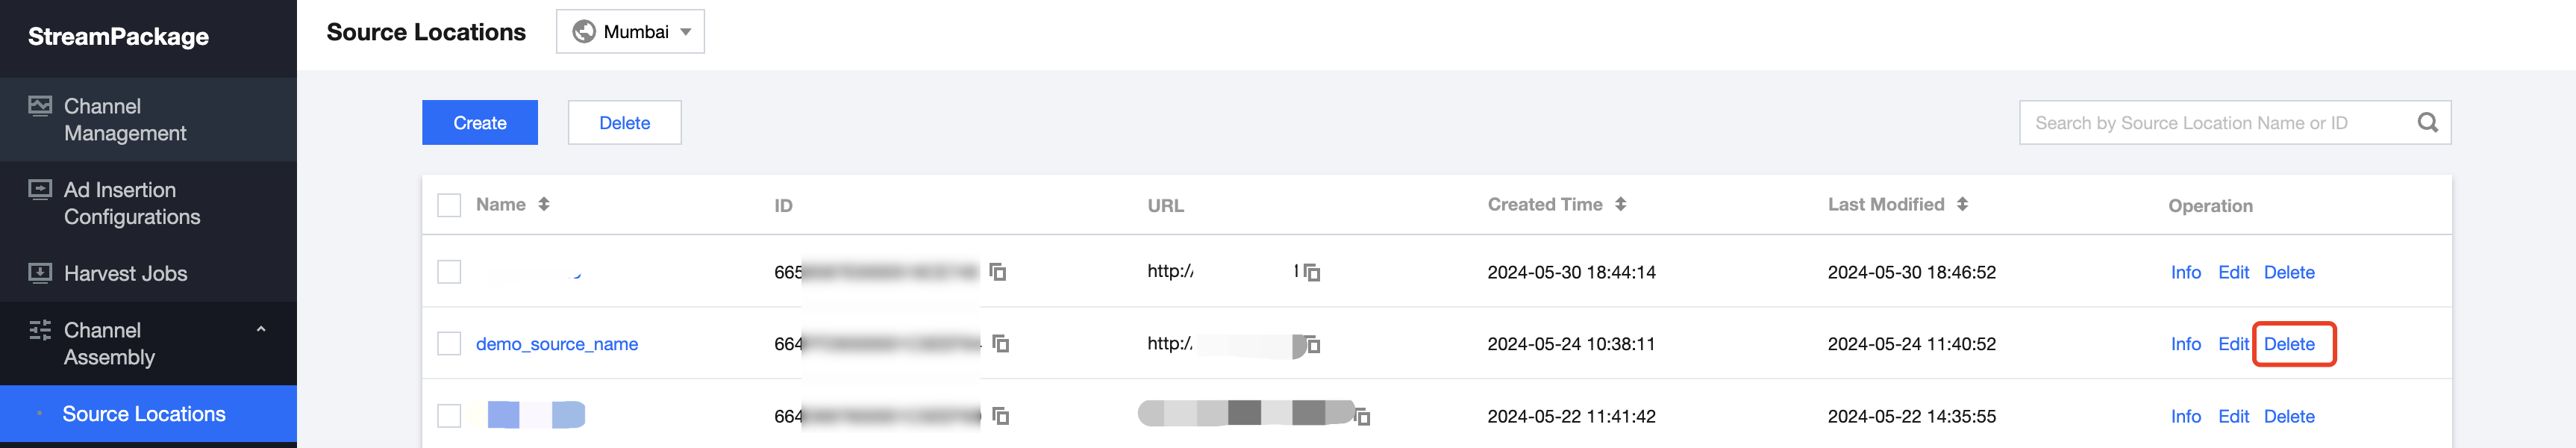The height and width of the screenshot is (448, 2576).
Task: Sort table by Name column
Action: (543, 204)
